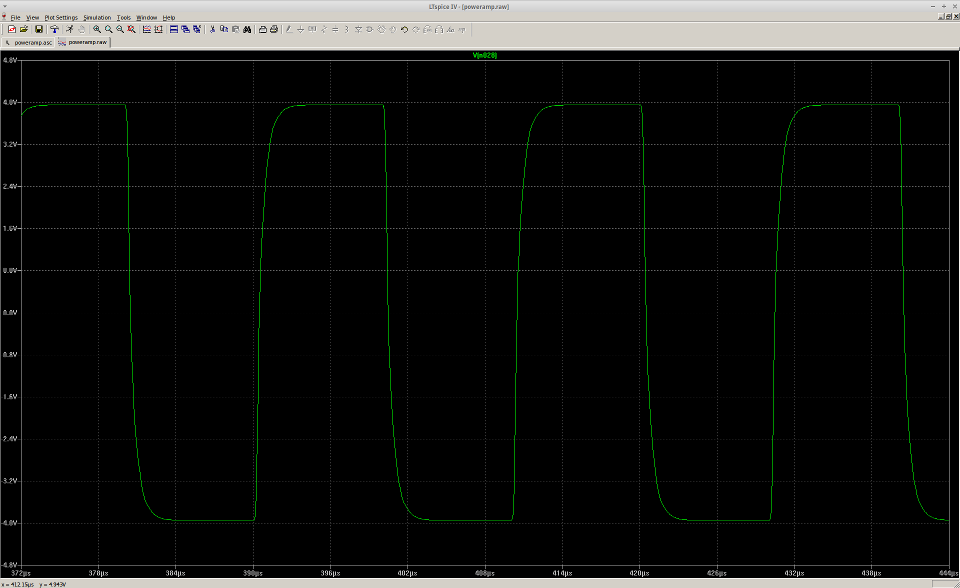960x588 pixels.
Task: Open the Simulation menu
Action: tap(97, 17)
